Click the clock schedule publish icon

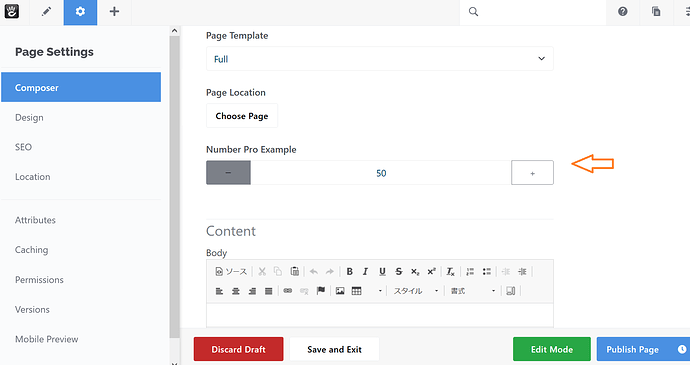pyautogui.click(x=682, y=349)
